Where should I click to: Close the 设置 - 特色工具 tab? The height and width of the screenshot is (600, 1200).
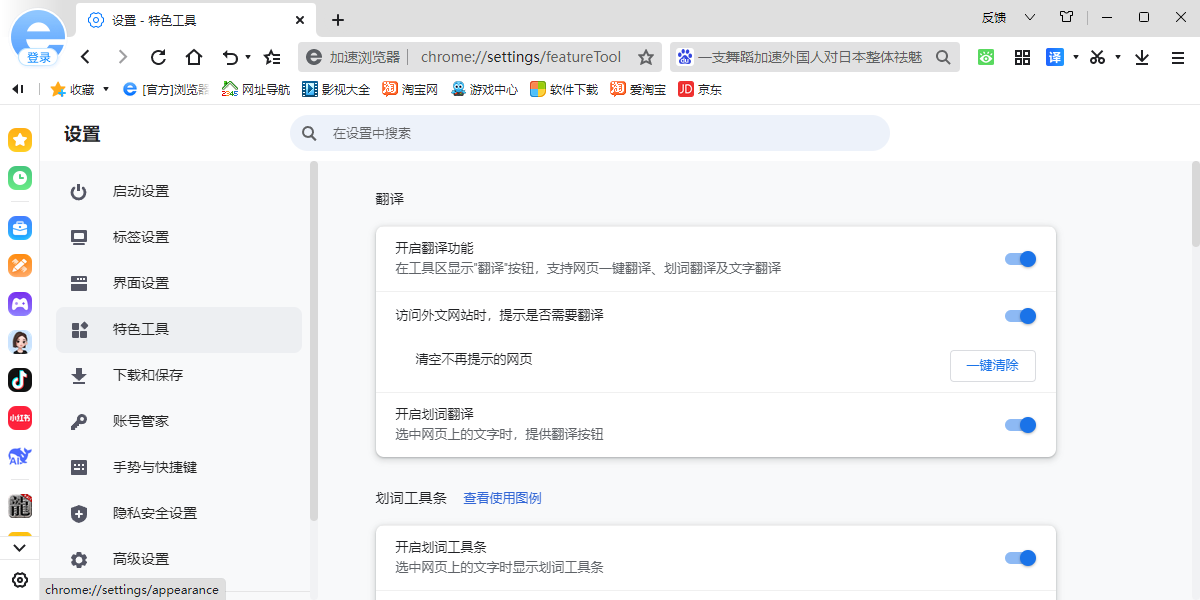300,20
